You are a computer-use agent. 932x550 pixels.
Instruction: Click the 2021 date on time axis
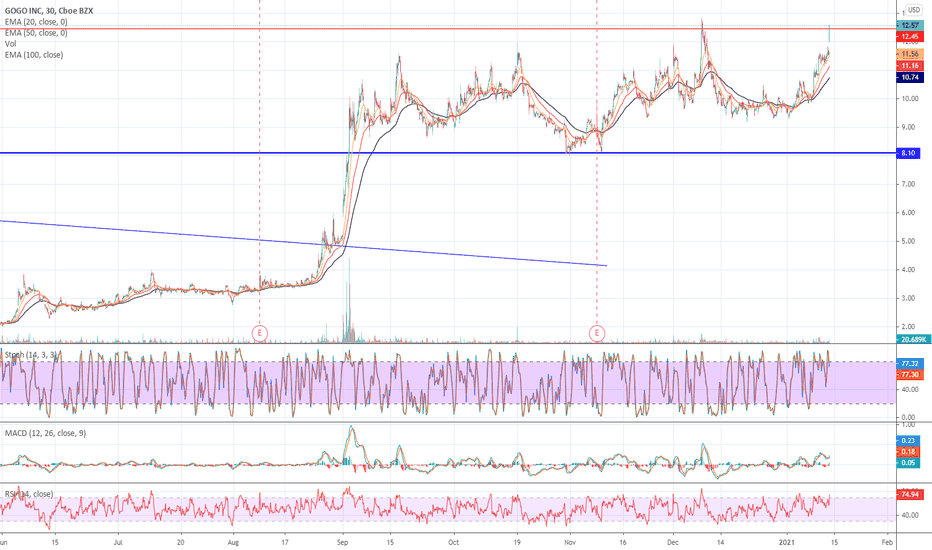click(x=787, y=542)
